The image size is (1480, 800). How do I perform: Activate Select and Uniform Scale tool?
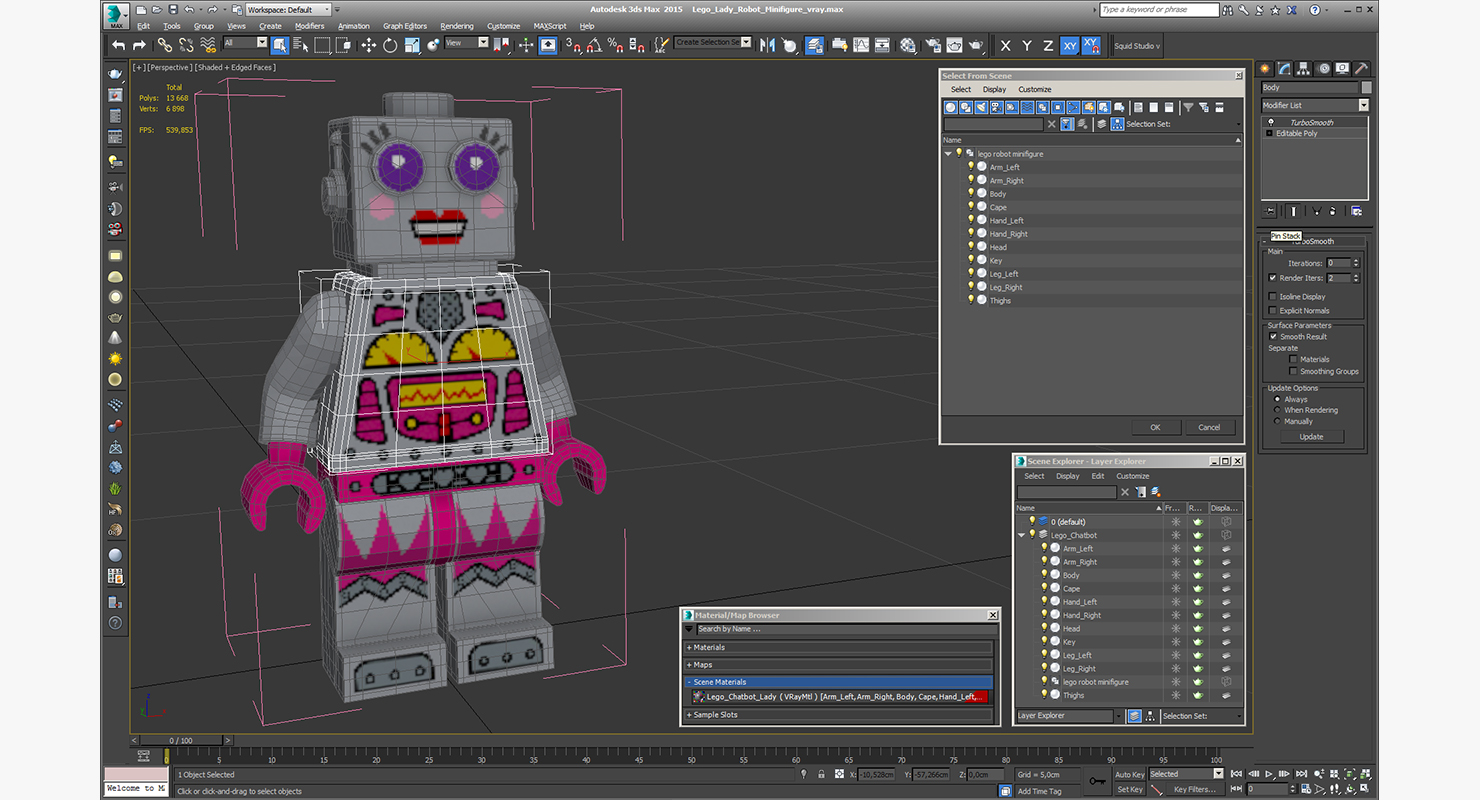coord(411,45)
